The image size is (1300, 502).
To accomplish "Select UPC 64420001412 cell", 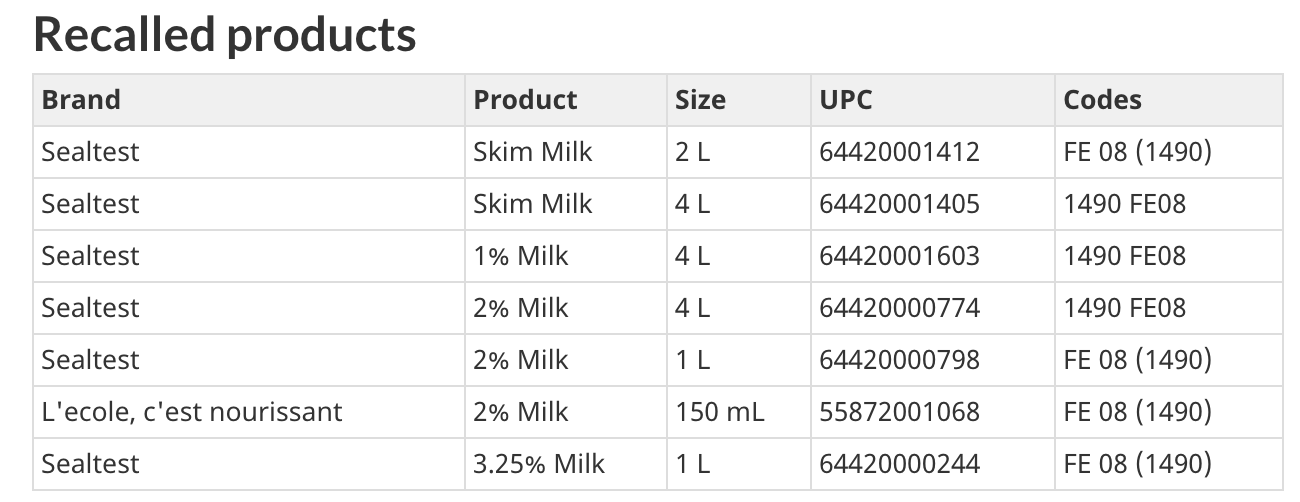I will pos(933,152).
